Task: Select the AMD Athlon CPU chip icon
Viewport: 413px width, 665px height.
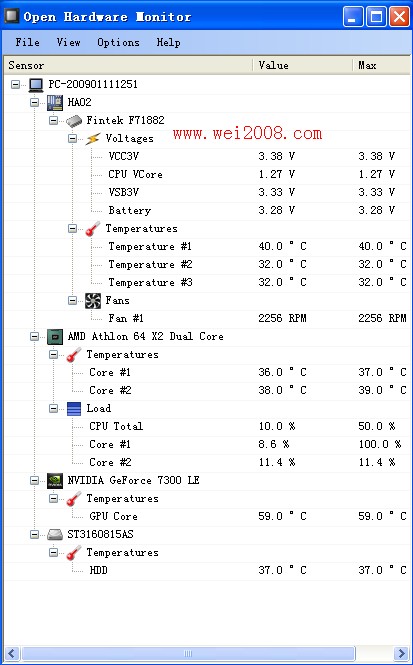Action: (55, 337)
